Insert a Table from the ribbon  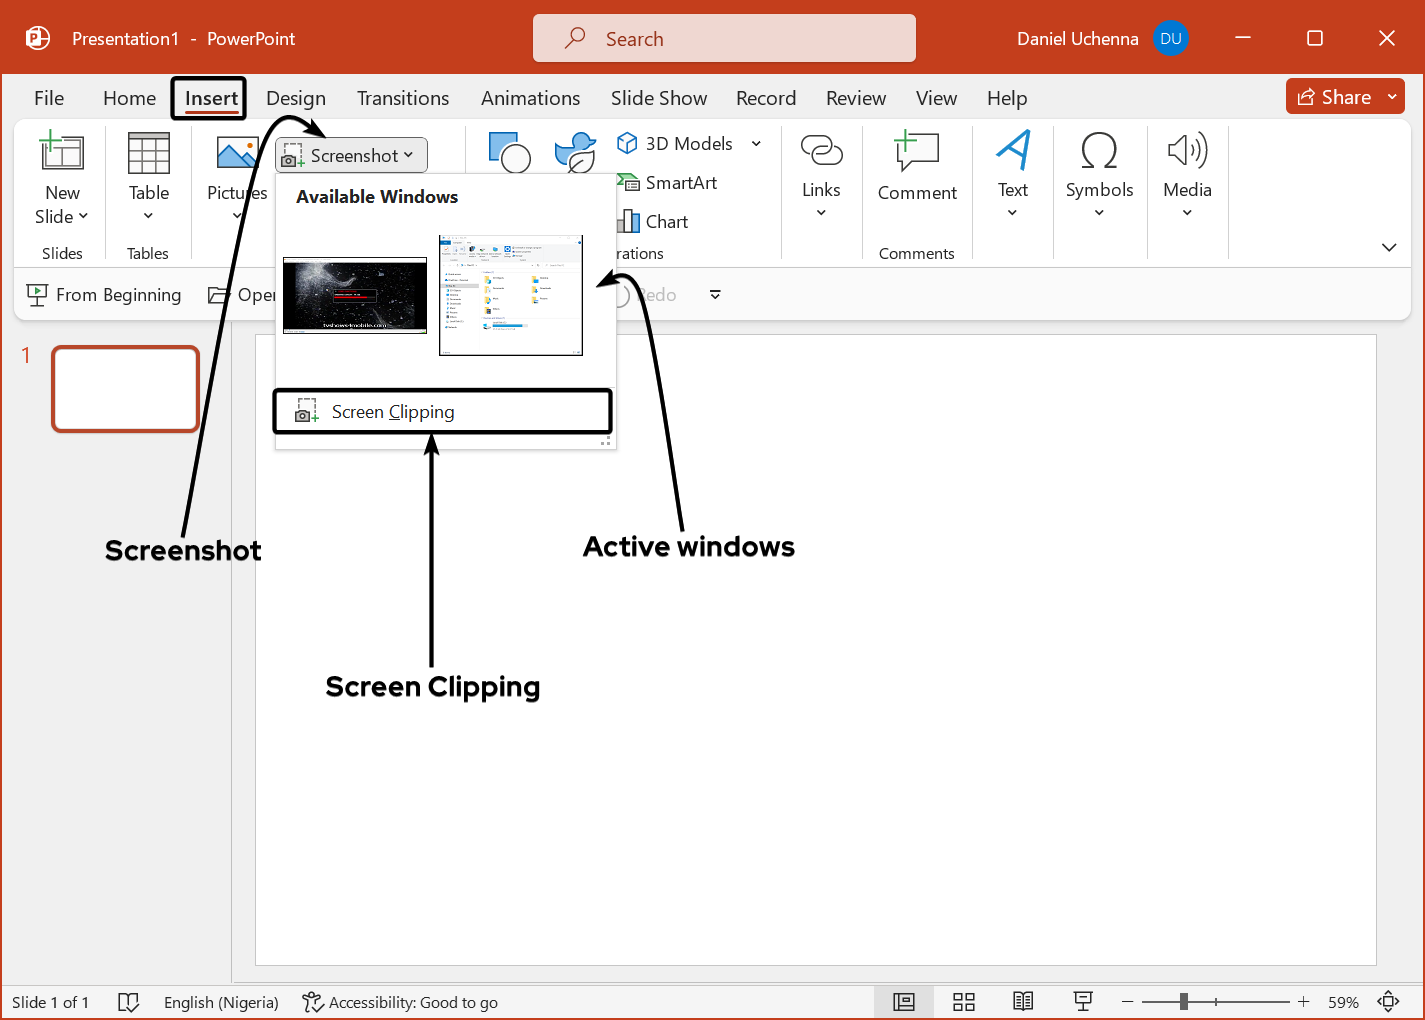pyautogui.click(x=148, y=155)
